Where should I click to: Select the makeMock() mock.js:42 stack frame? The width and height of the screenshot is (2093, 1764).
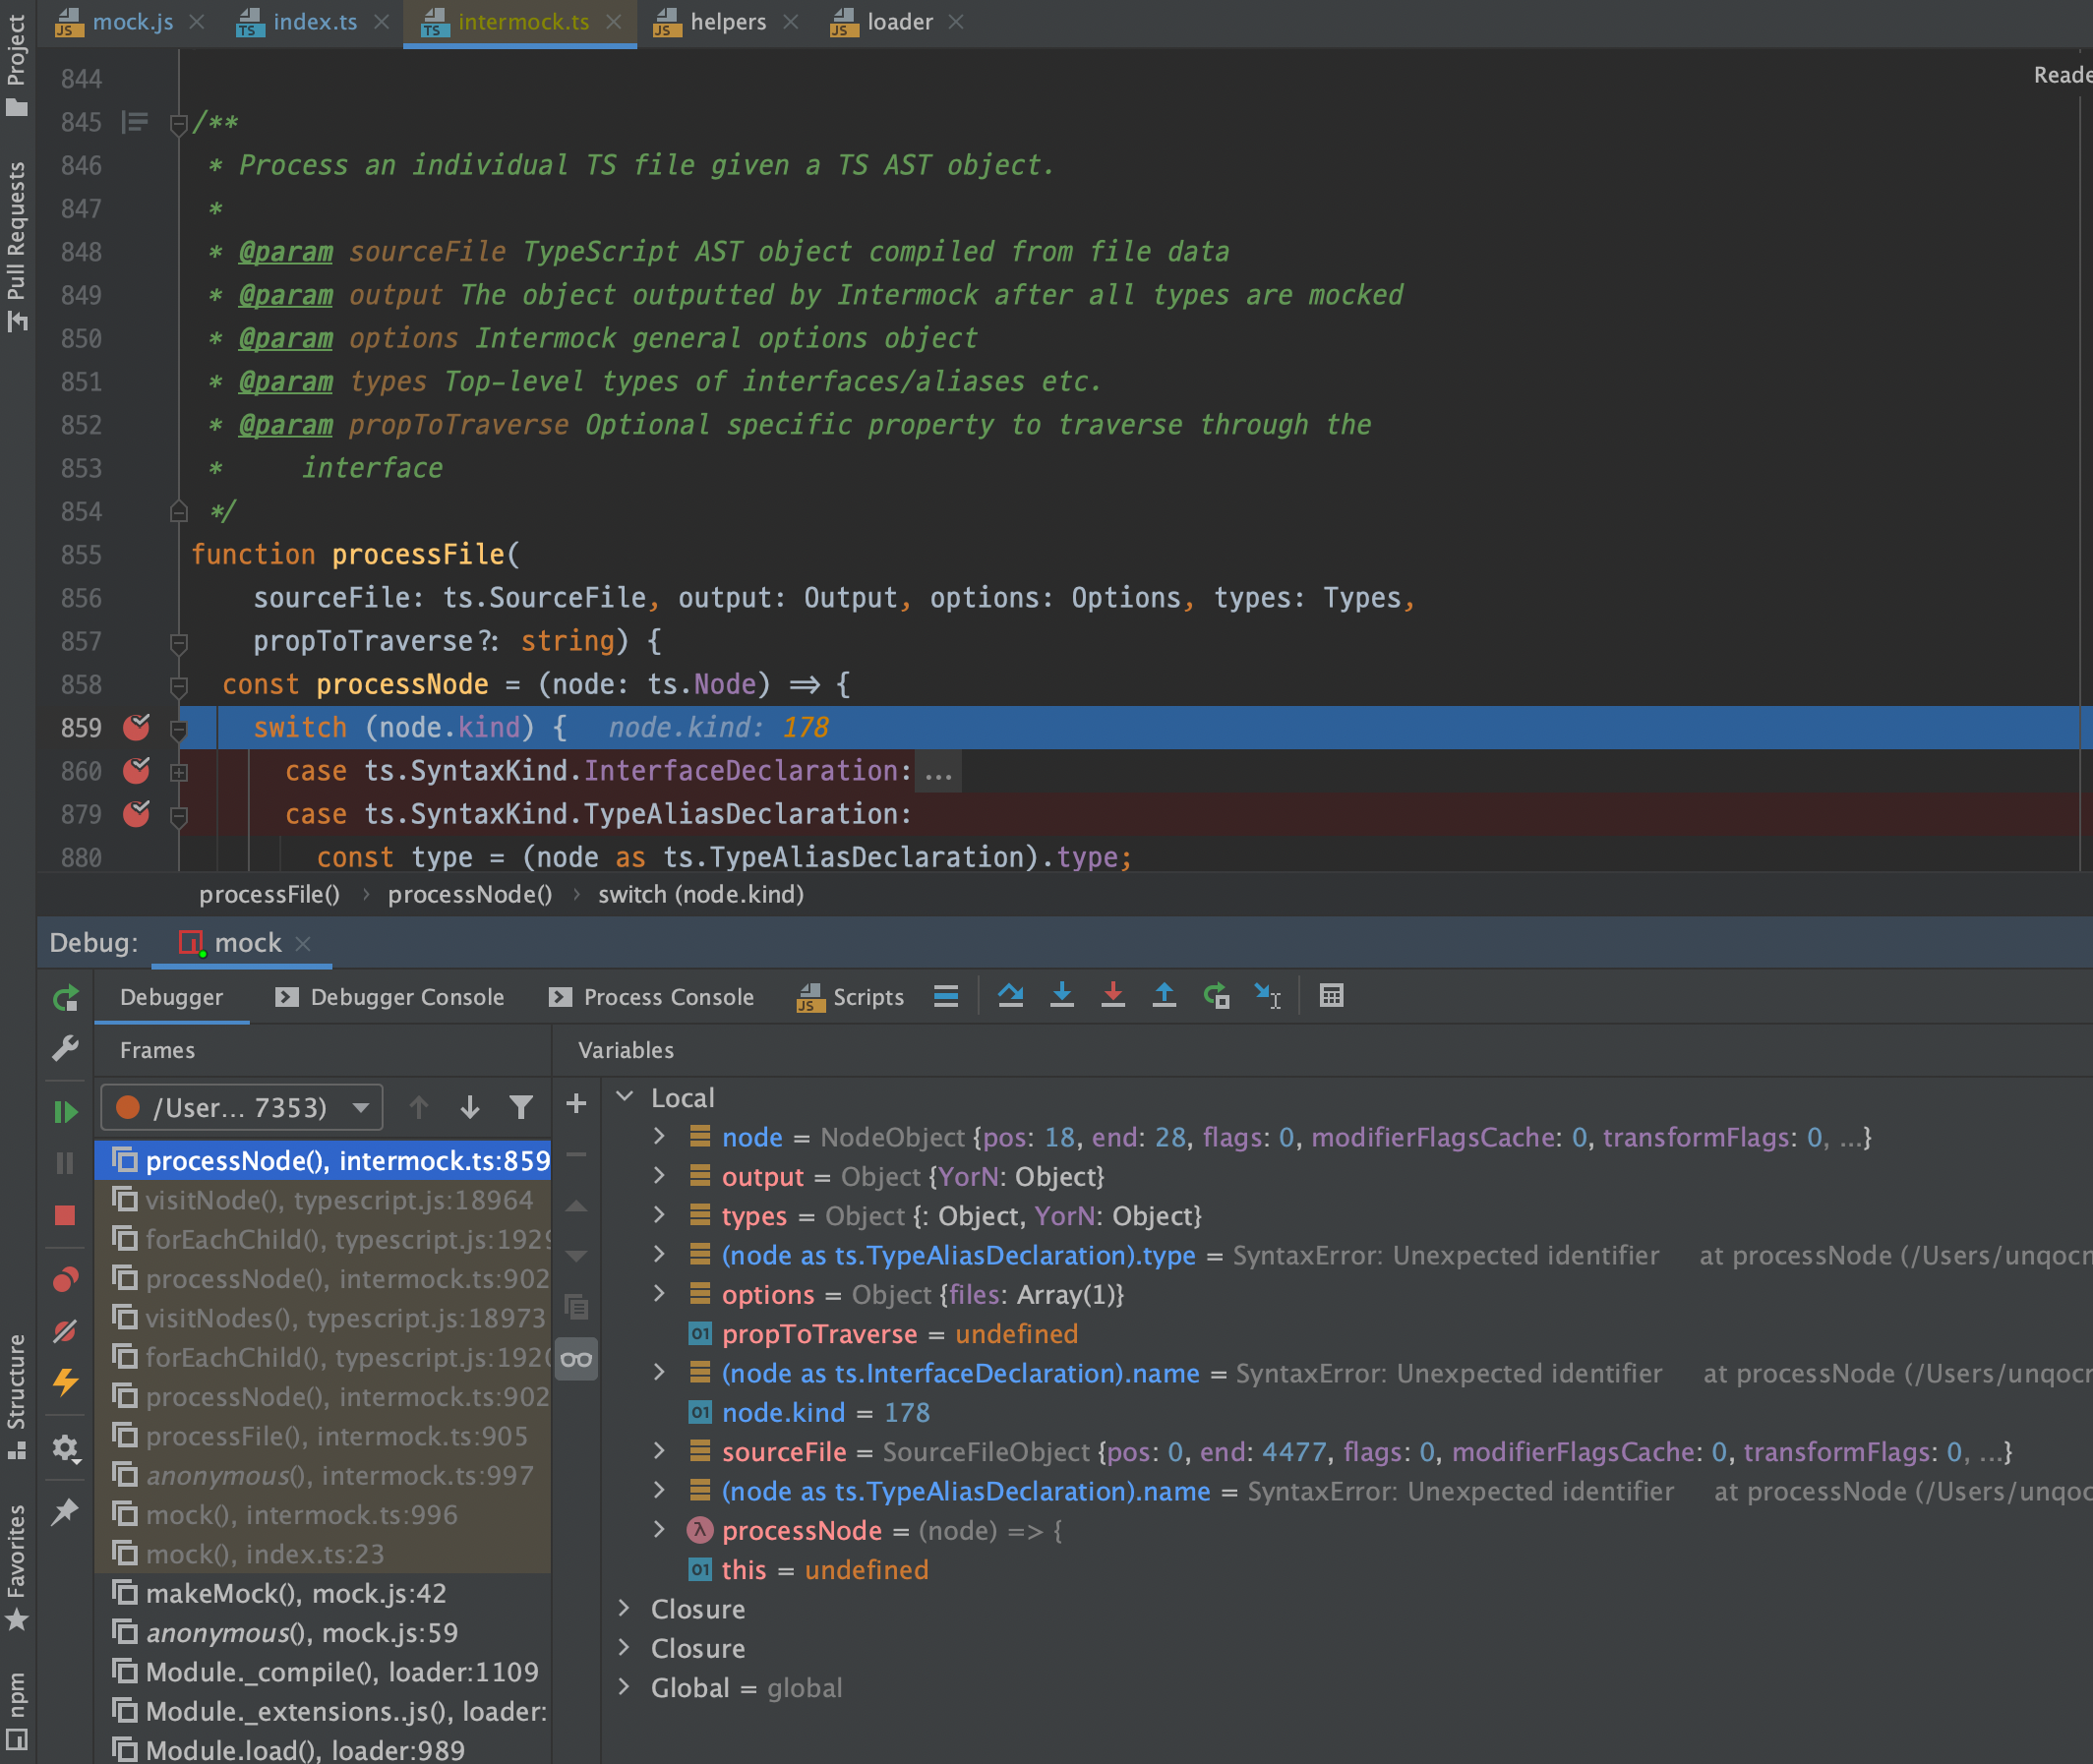click(296, 1593)
